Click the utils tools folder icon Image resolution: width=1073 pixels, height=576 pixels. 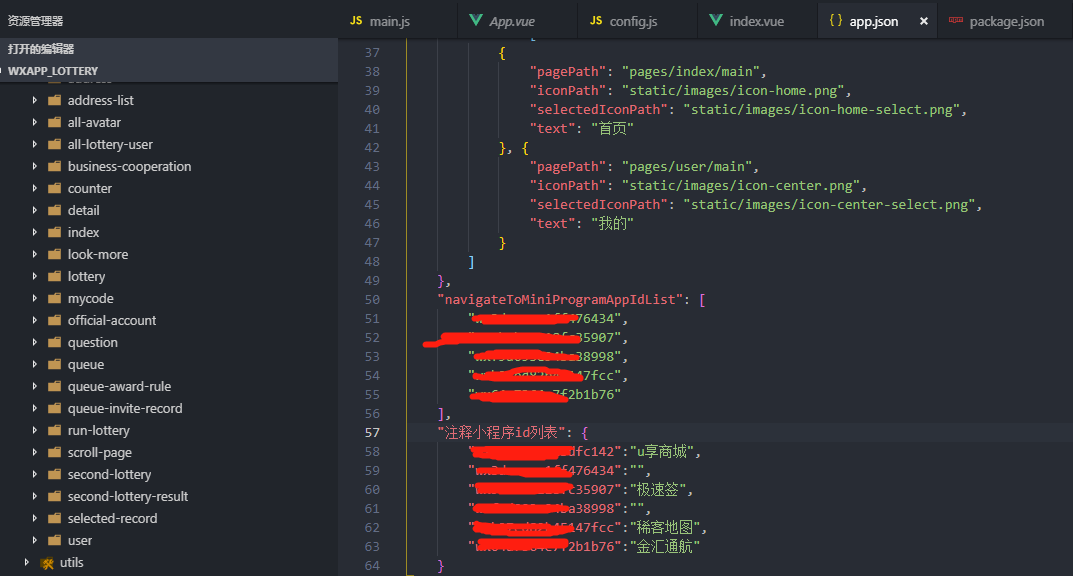(x=47, y=563)
